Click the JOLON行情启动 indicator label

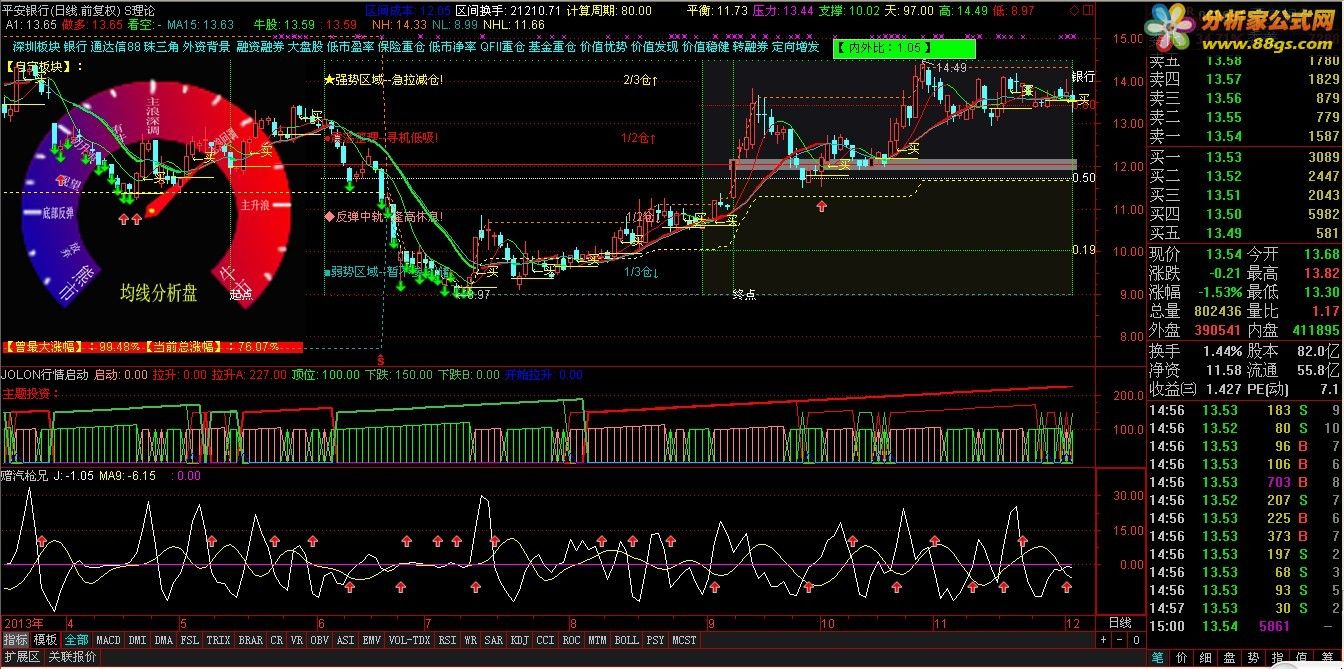pyautogui.click(x=45, y=375)
